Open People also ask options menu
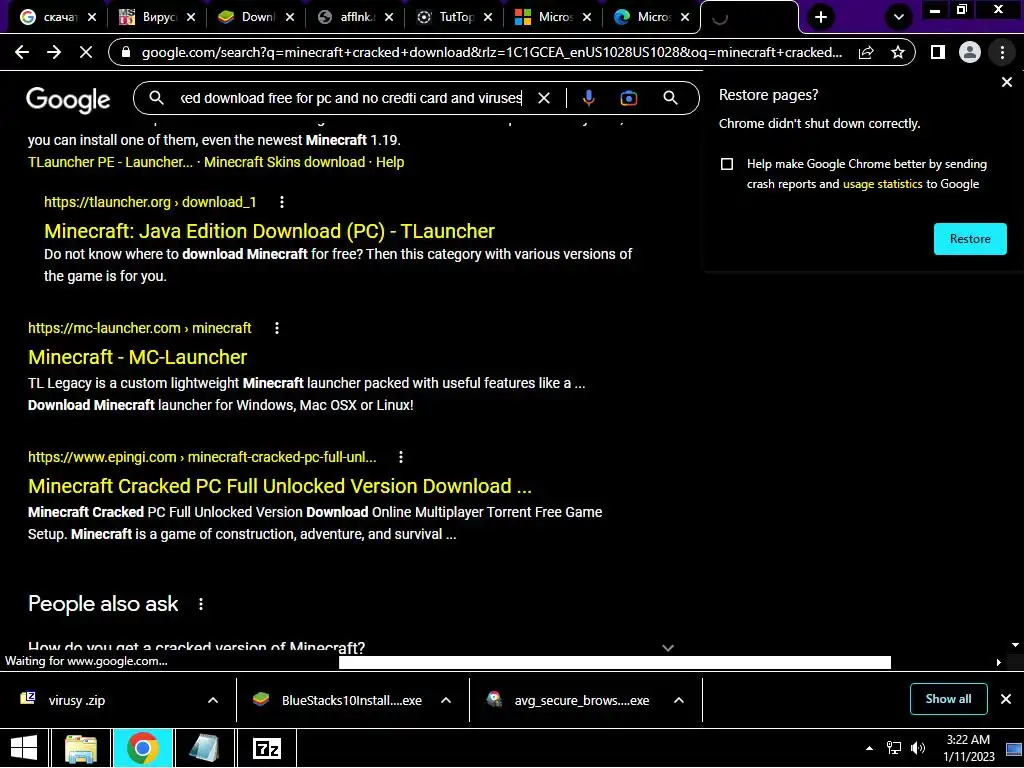Image resolution: width=1024 pixels, height=768 pixels. pos(201,604)
